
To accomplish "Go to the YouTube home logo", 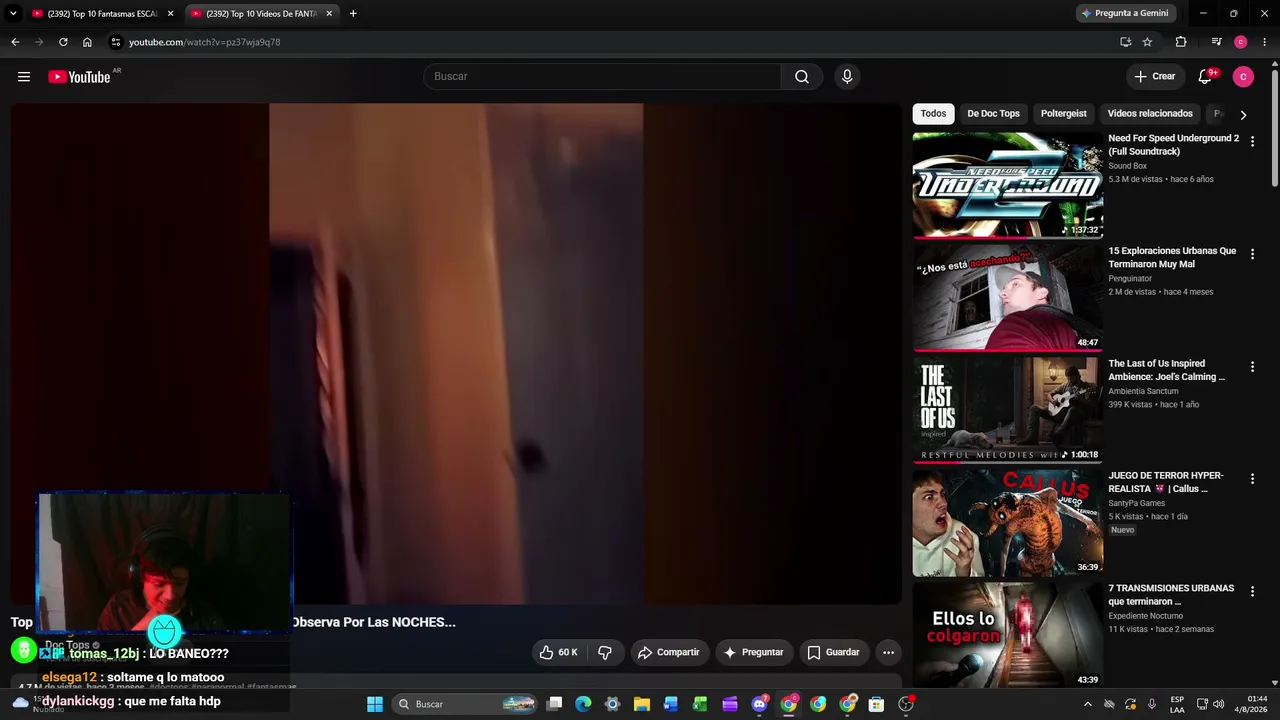I will [x=79, y=77].
